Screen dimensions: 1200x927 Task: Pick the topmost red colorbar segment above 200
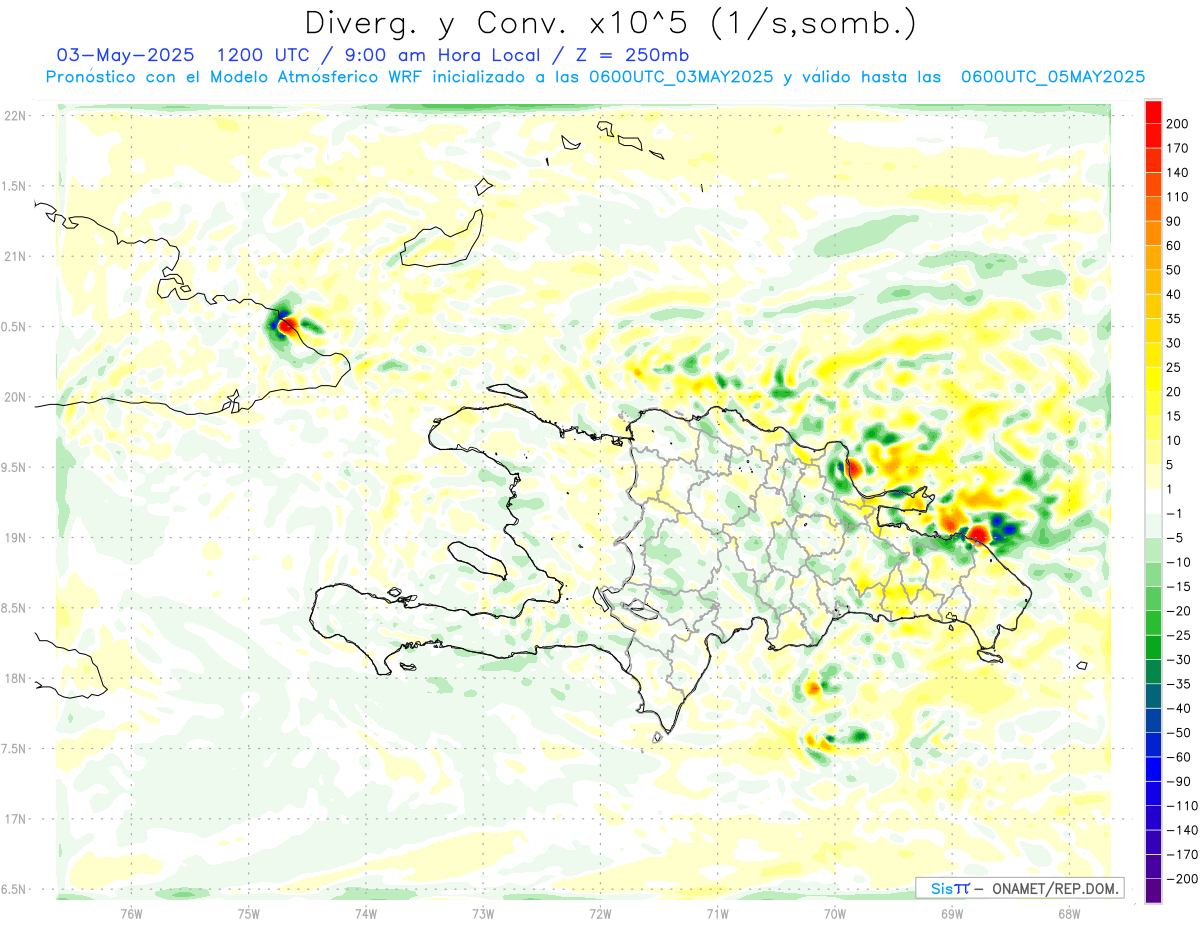pyautogui.click(x=1153, y=112)
